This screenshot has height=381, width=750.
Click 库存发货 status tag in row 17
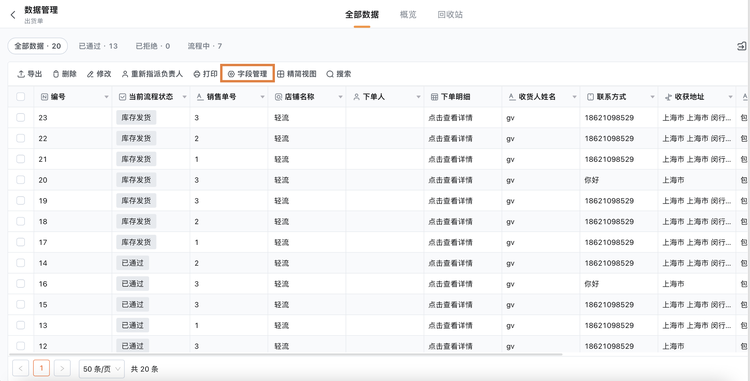coord(136,242)
